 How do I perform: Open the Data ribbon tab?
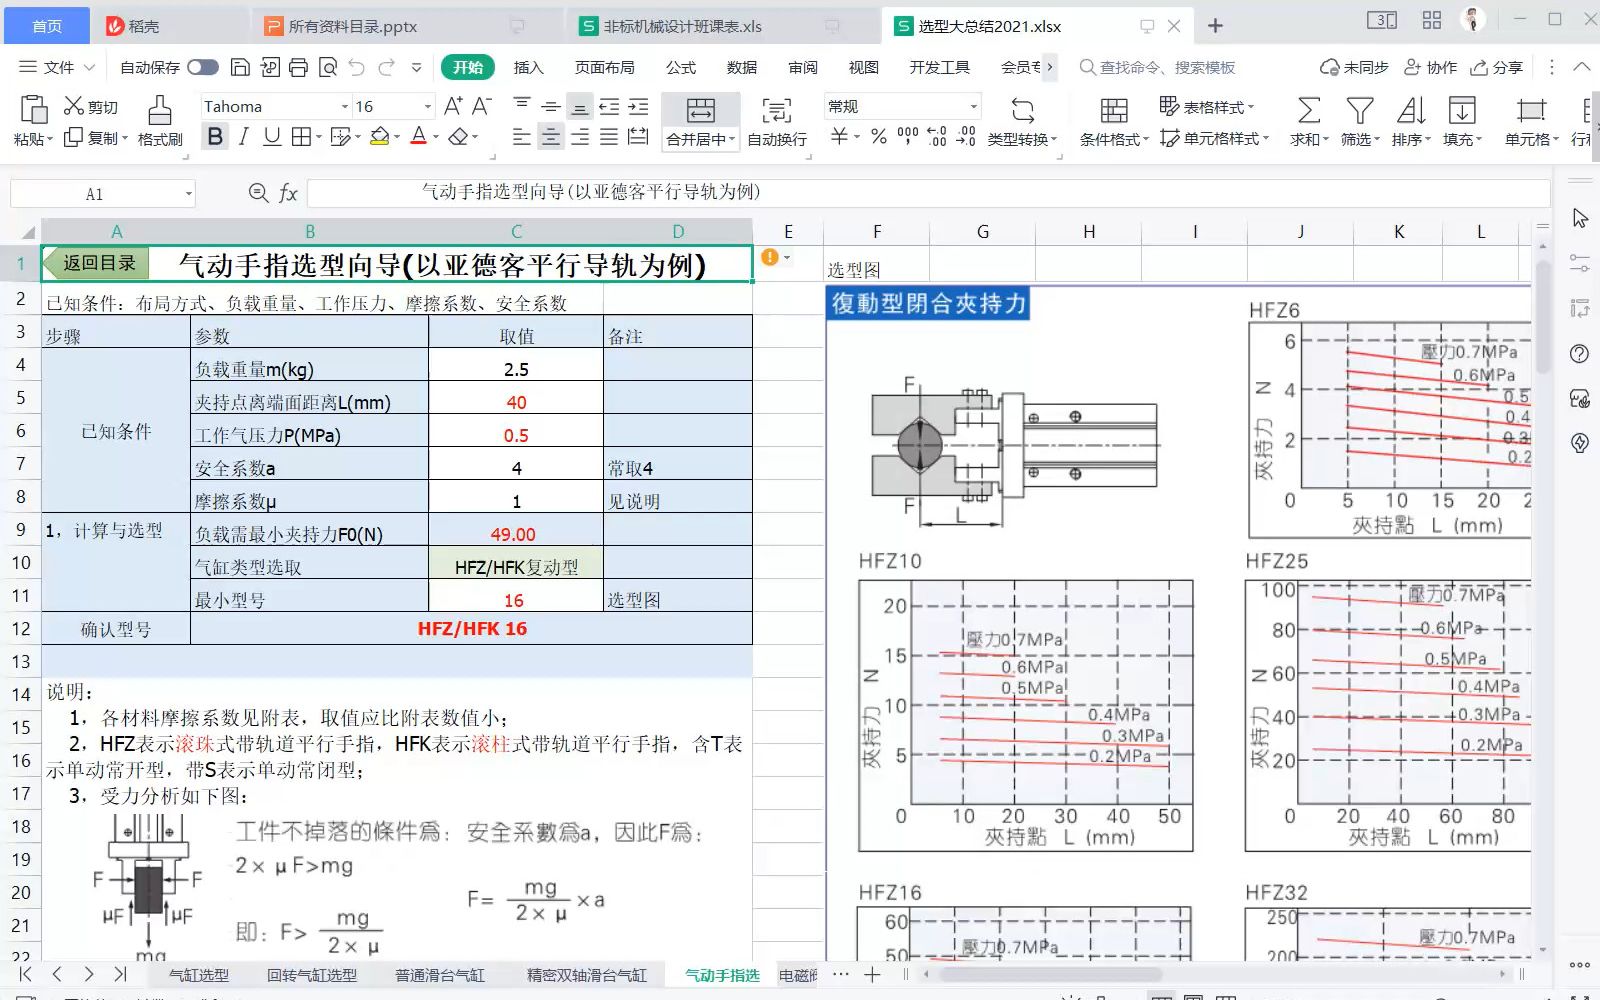click(x=741, y=67)
